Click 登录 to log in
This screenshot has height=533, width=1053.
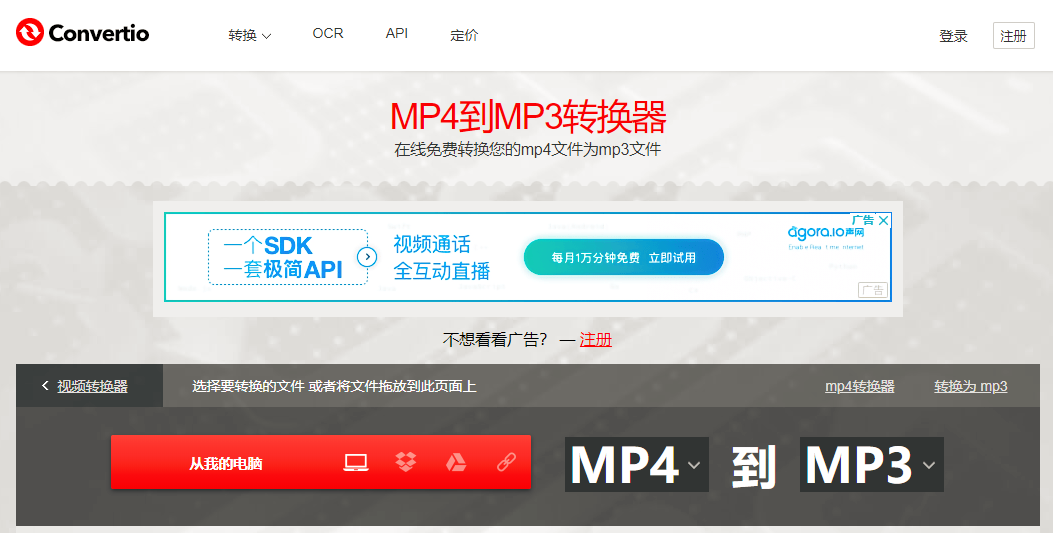point(953,36)
